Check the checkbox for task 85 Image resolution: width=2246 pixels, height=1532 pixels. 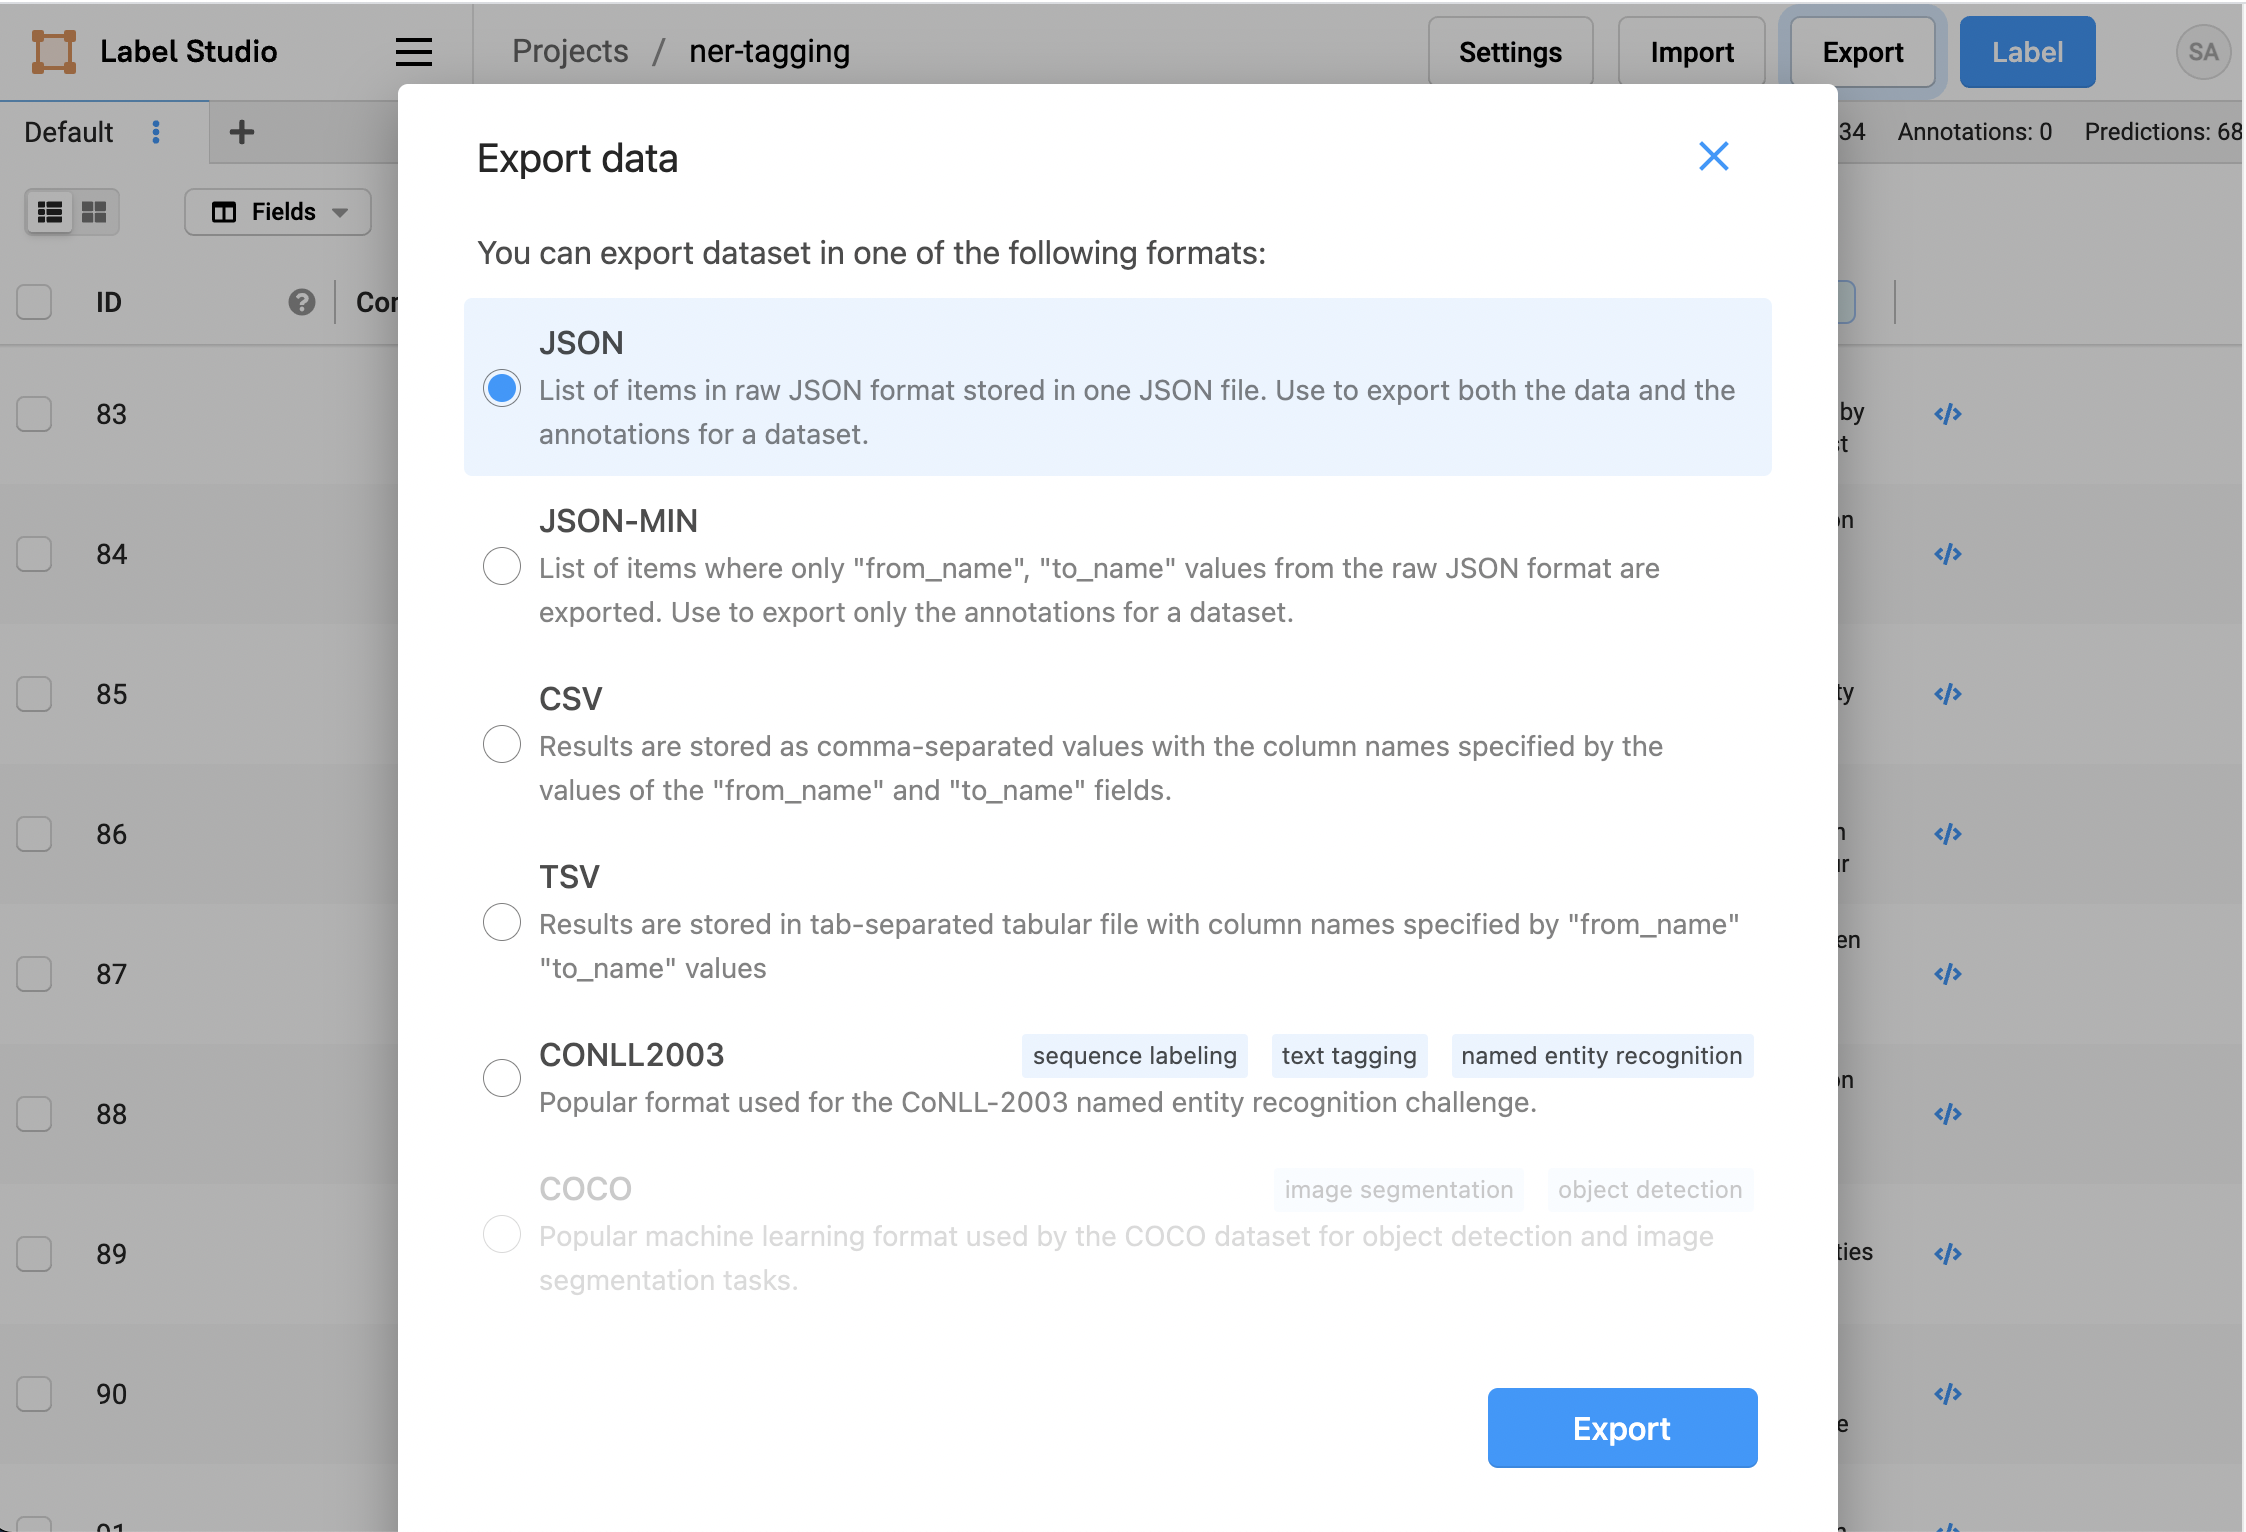pyautogui.click(x=33, y=694)
